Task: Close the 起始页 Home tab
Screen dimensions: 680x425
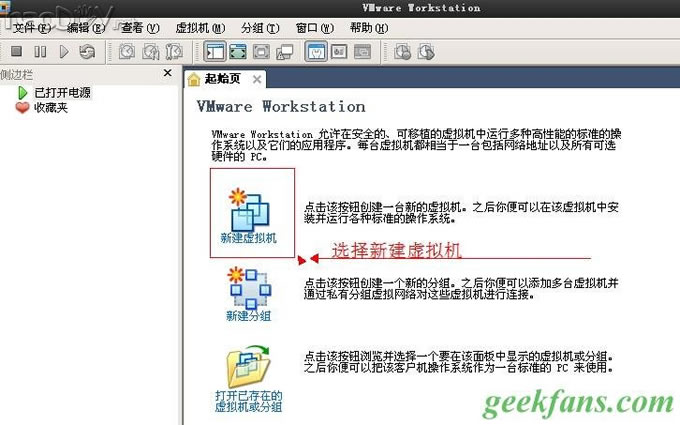Action: (x=257, y=79)
